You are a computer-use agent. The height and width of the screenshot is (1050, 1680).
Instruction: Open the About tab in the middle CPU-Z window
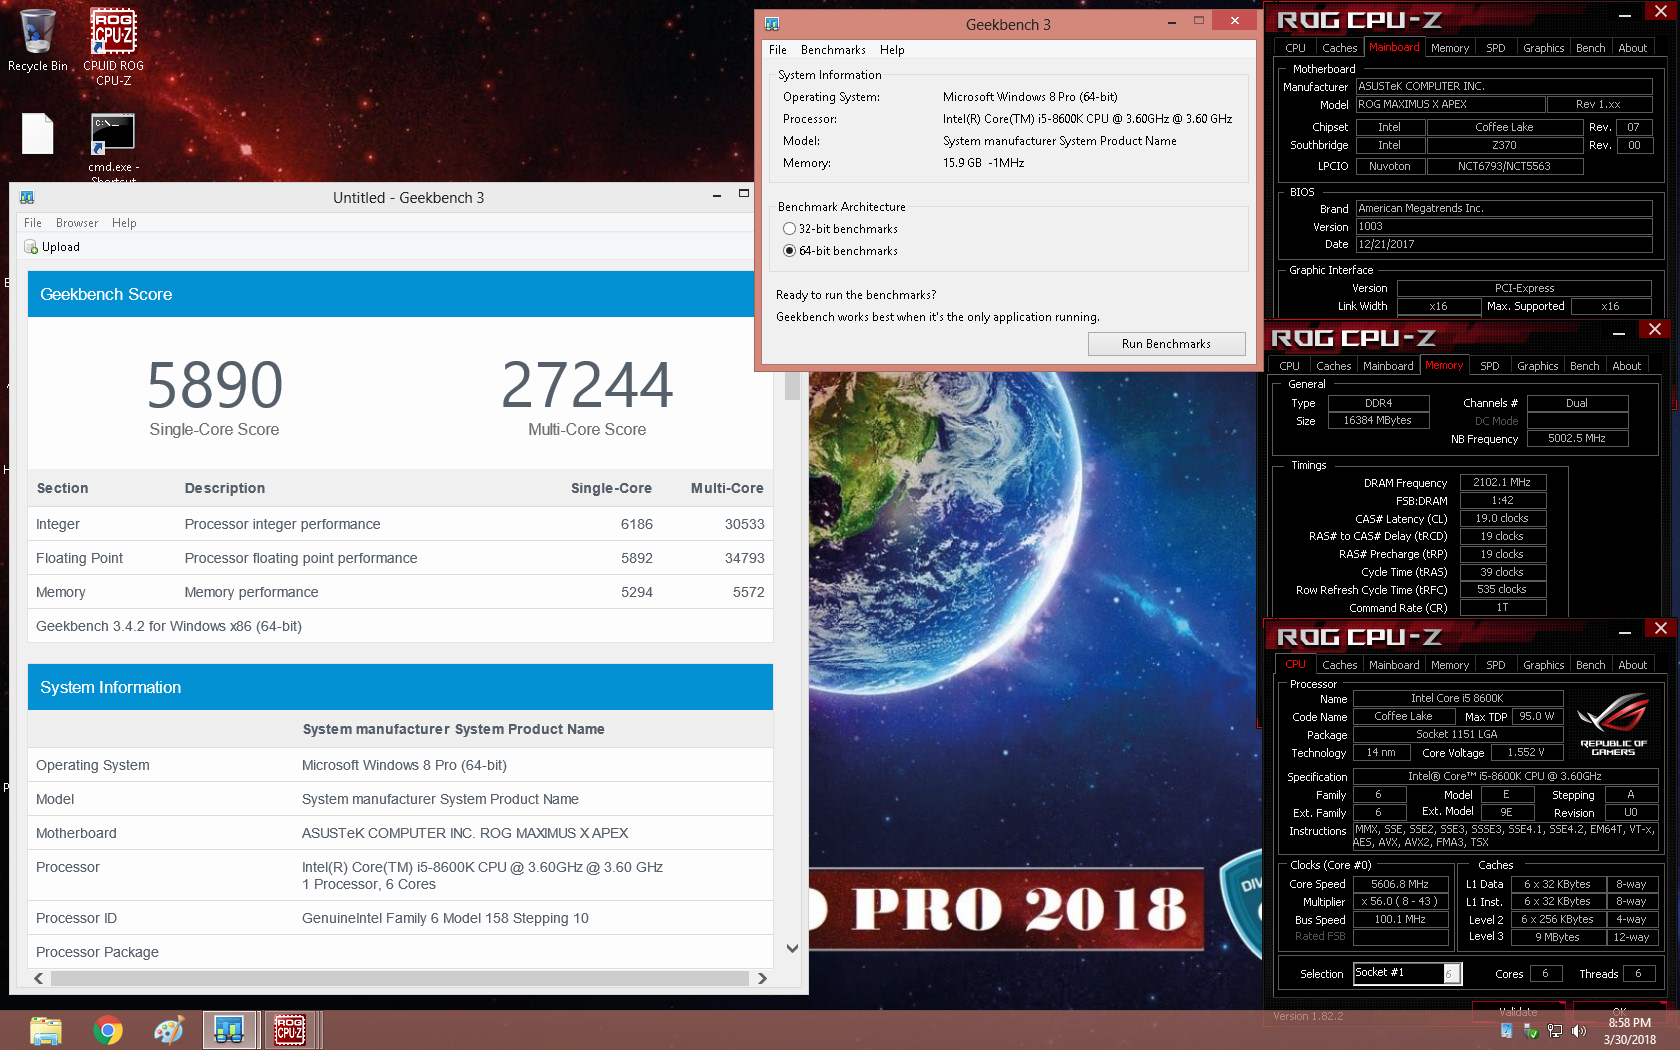click(1626, 366)
